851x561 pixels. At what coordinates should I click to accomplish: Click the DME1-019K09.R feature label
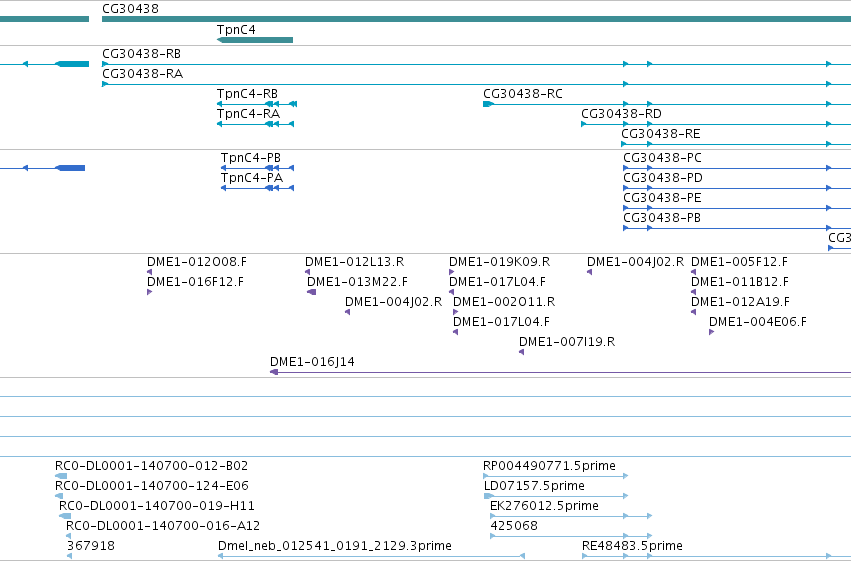point(500,262)
